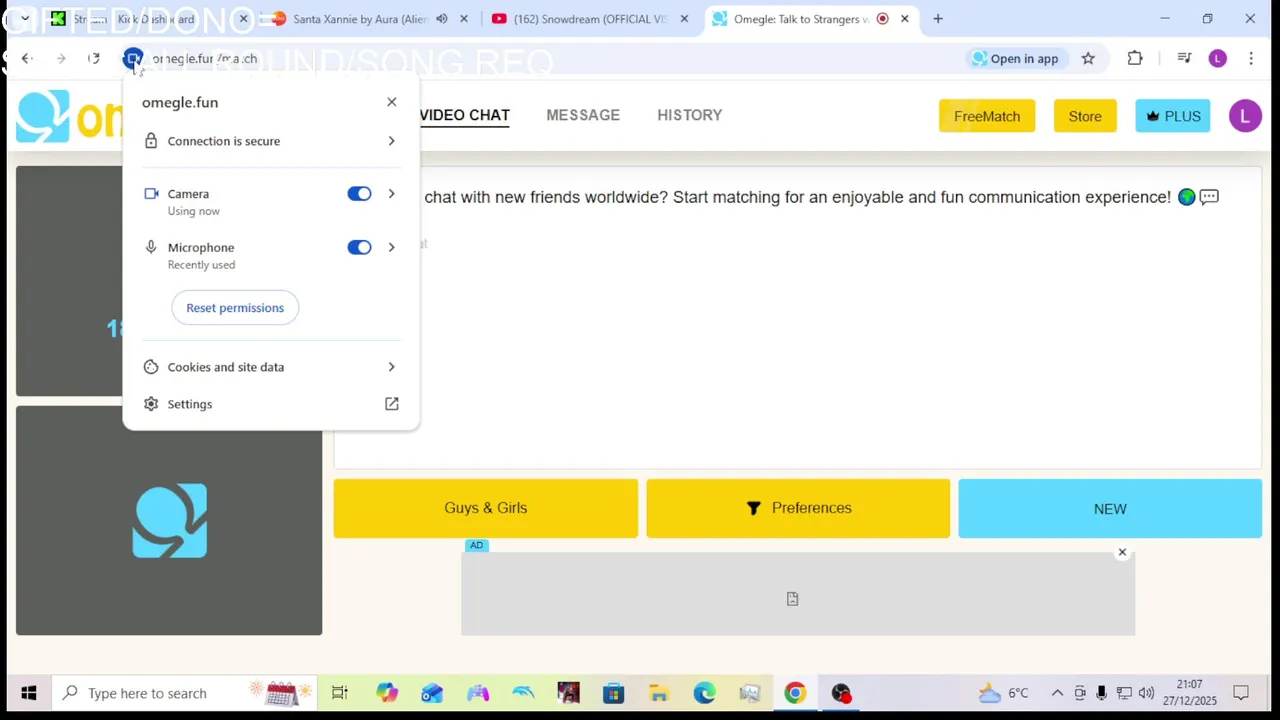Close the Snowdream YouTube tab

pyautogui.click(x=684, y=19)
